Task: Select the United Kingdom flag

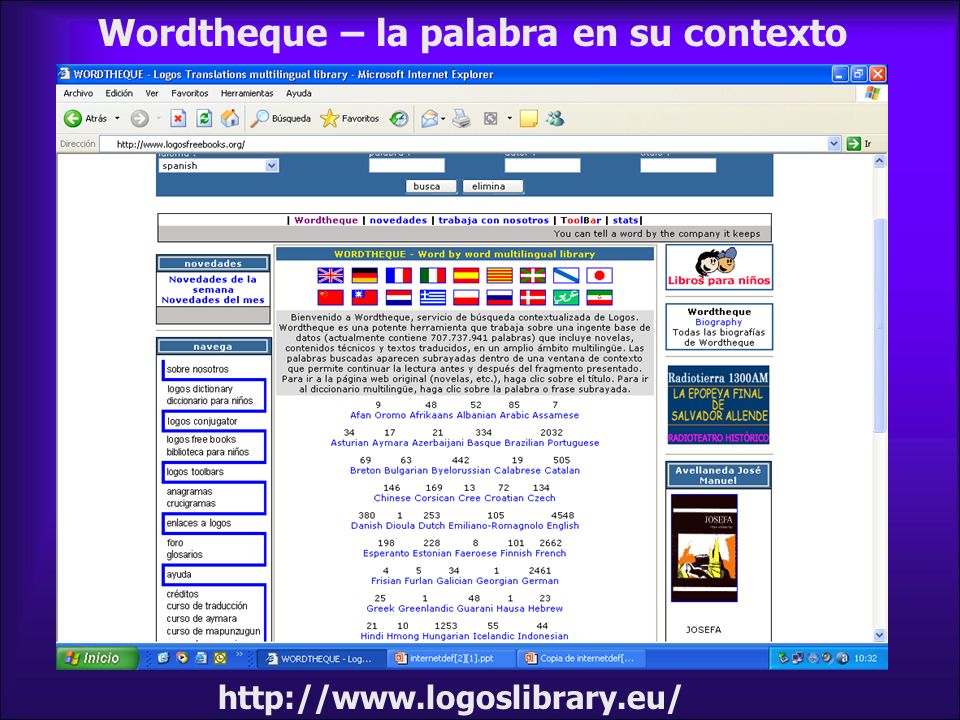Action: coord(331,276)
